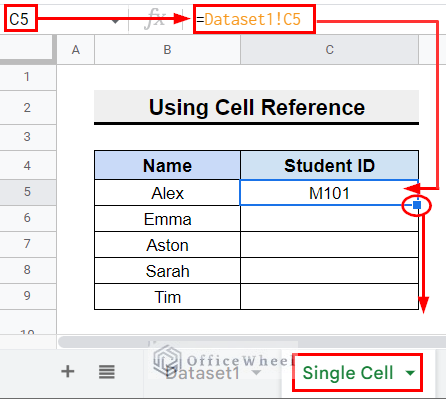Viewport: 446px width, 399px height.
Task: Click the Using Cell Reference title cell
Action: click(256, 107)
